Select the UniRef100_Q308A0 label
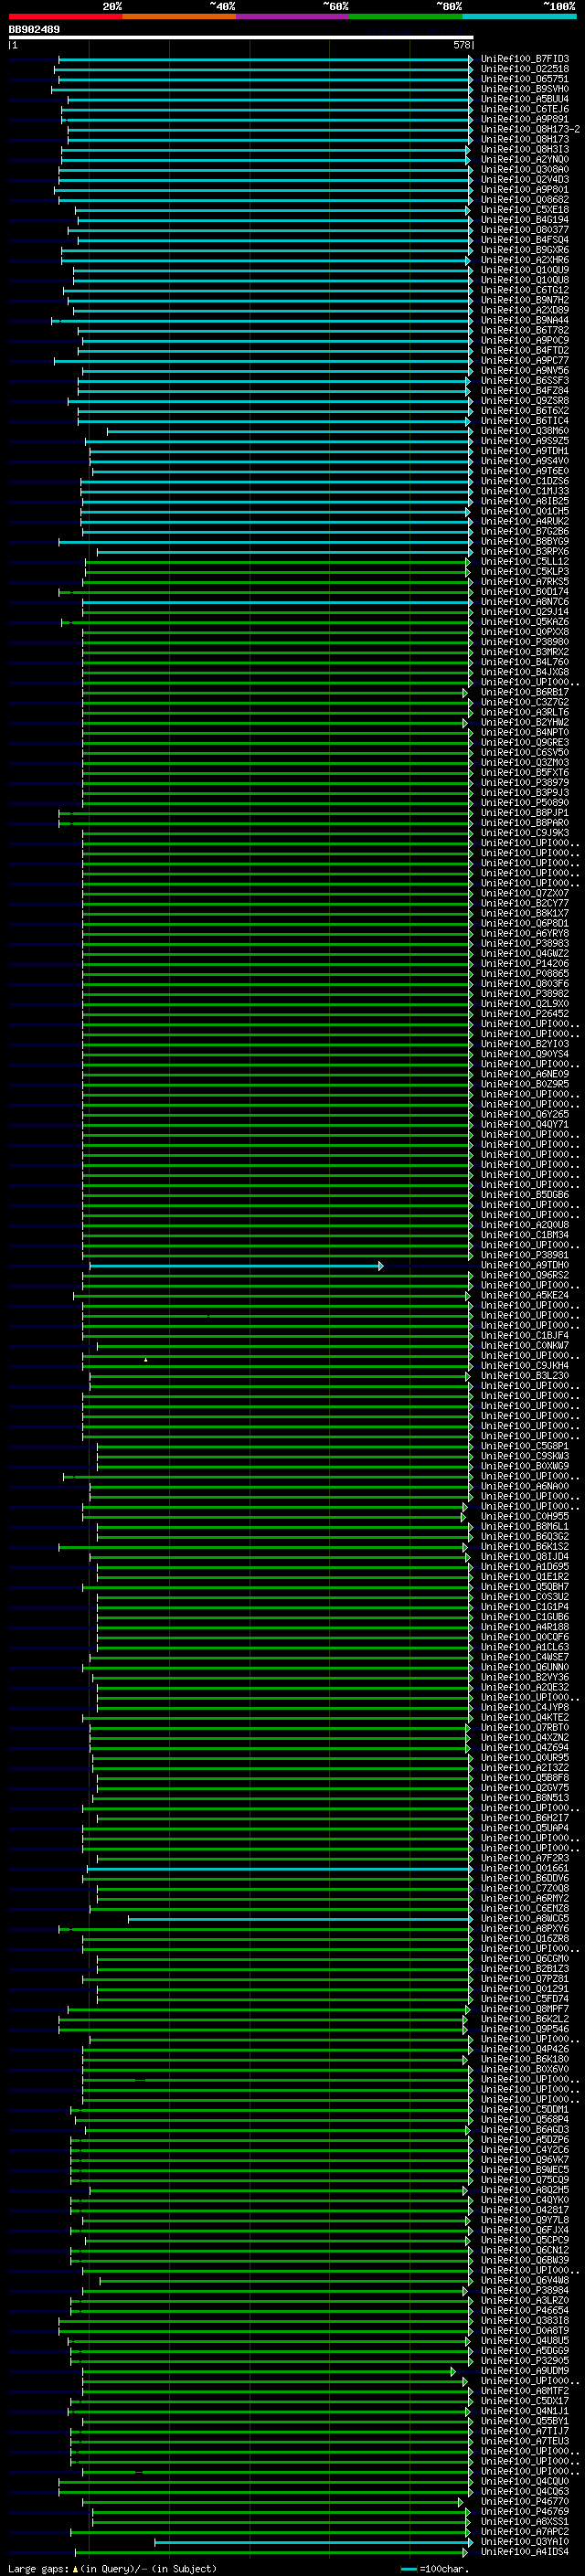The width and height of the screenshot is (585, 2576). (x=525, y=169)
